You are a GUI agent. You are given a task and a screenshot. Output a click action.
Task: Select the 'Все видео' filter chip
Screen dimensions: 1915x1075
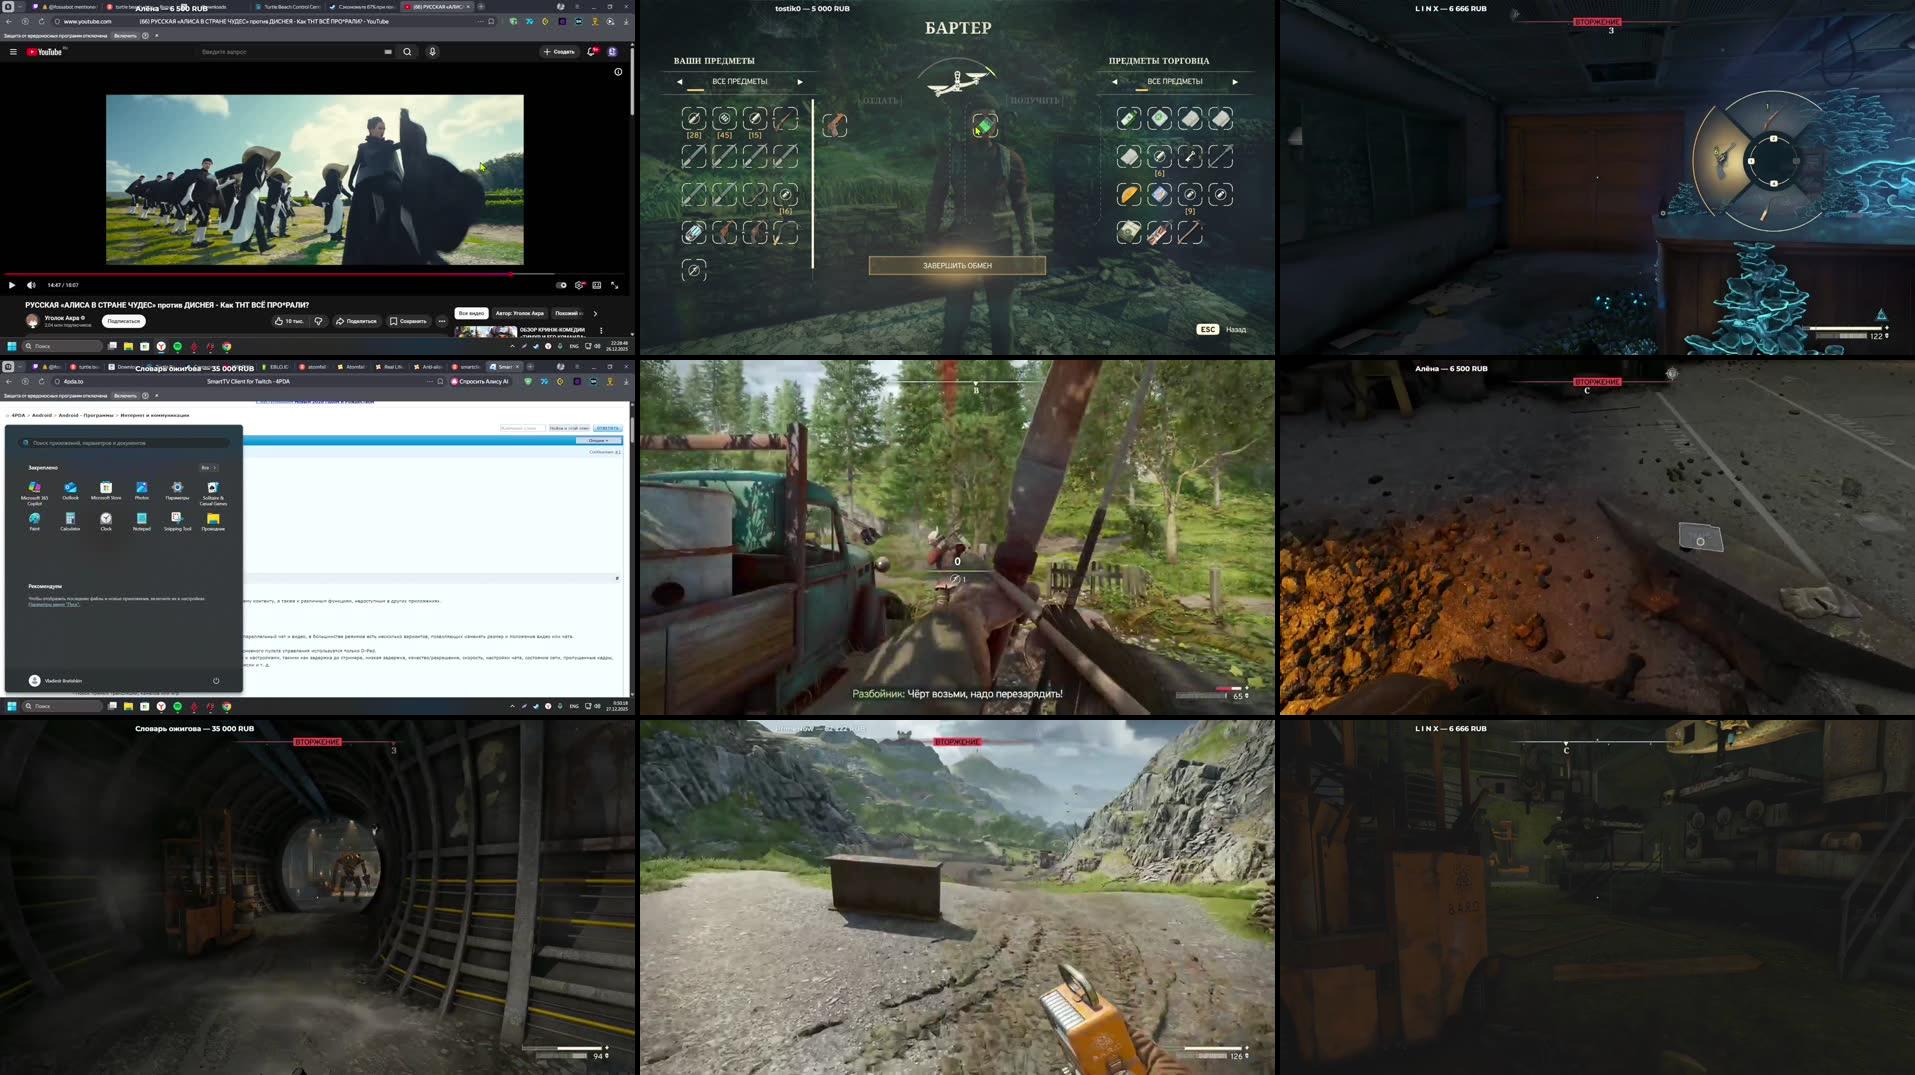[x=472, y=314]
